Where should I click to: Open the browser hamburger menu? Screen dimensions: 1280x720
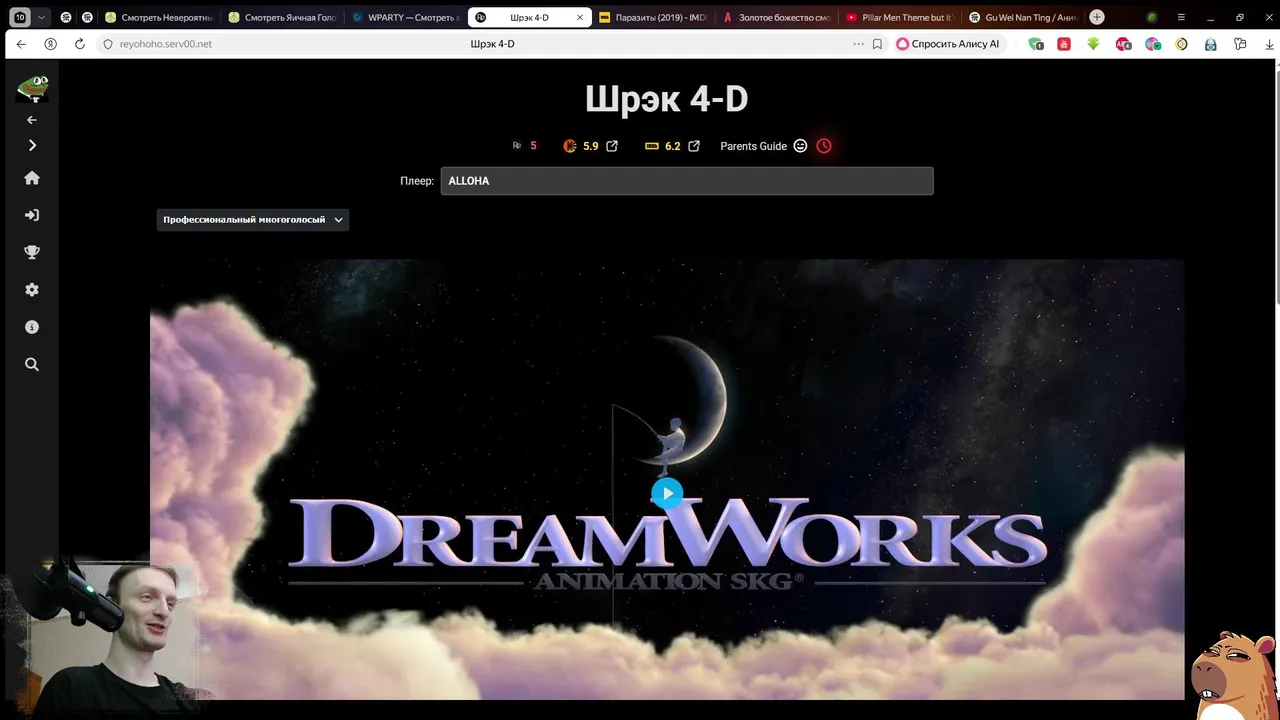pyautogui.click(x=1181, y=17)
